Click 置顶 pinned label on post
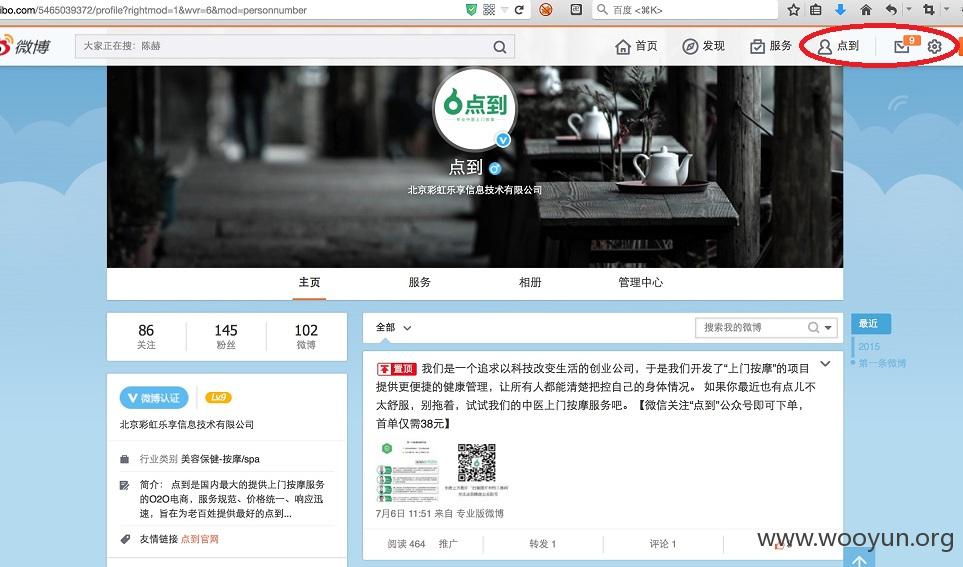Image resolution: width=963 pixels, height=567 pixels. (x=397, y=369)
